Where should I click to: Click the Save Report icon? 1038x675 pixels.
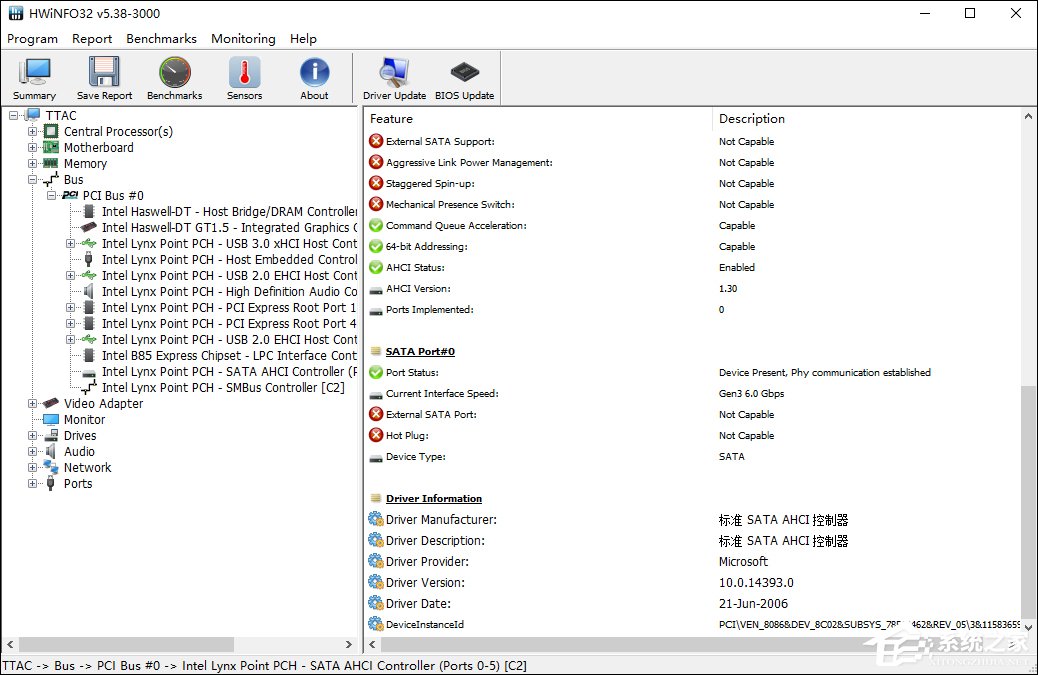[x=104, y=77]
